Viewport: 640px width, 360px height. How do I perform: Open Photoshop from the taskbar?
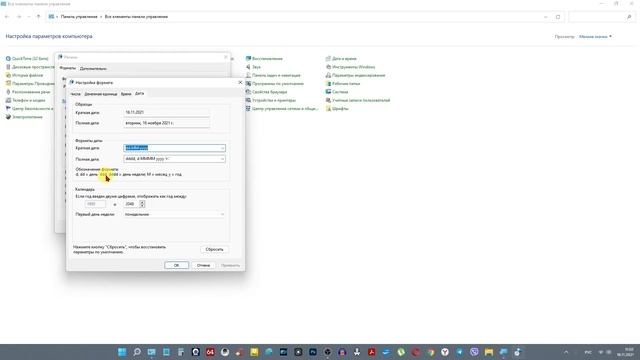coord(313,352)
